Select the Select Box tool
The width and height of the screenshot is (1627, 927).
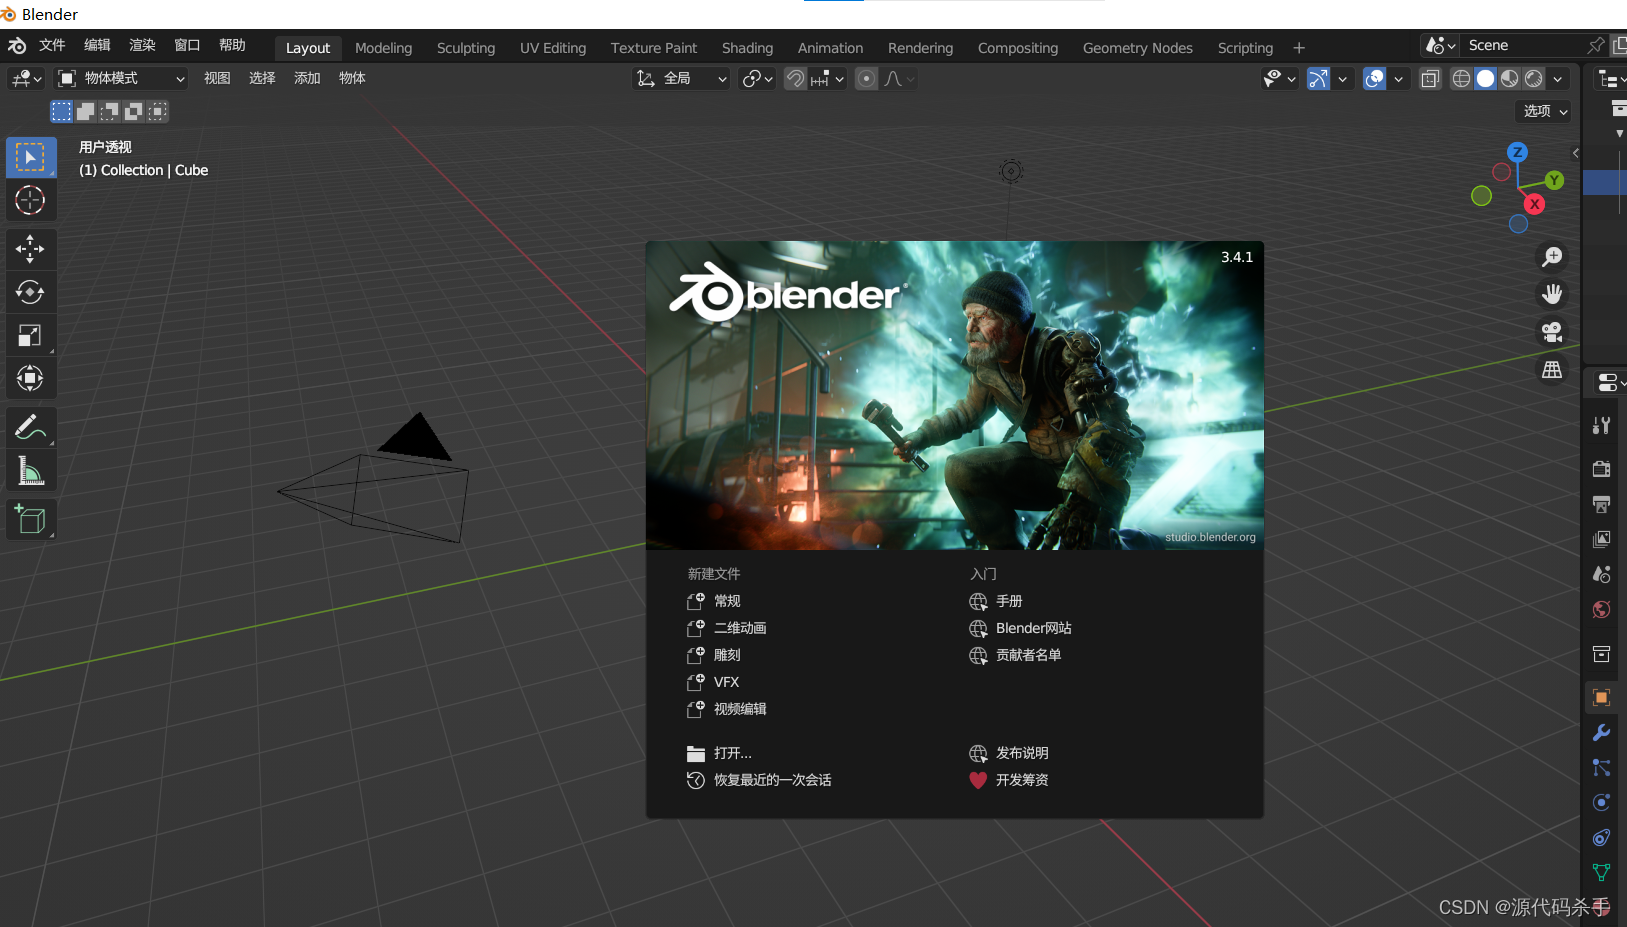point(31,158)
